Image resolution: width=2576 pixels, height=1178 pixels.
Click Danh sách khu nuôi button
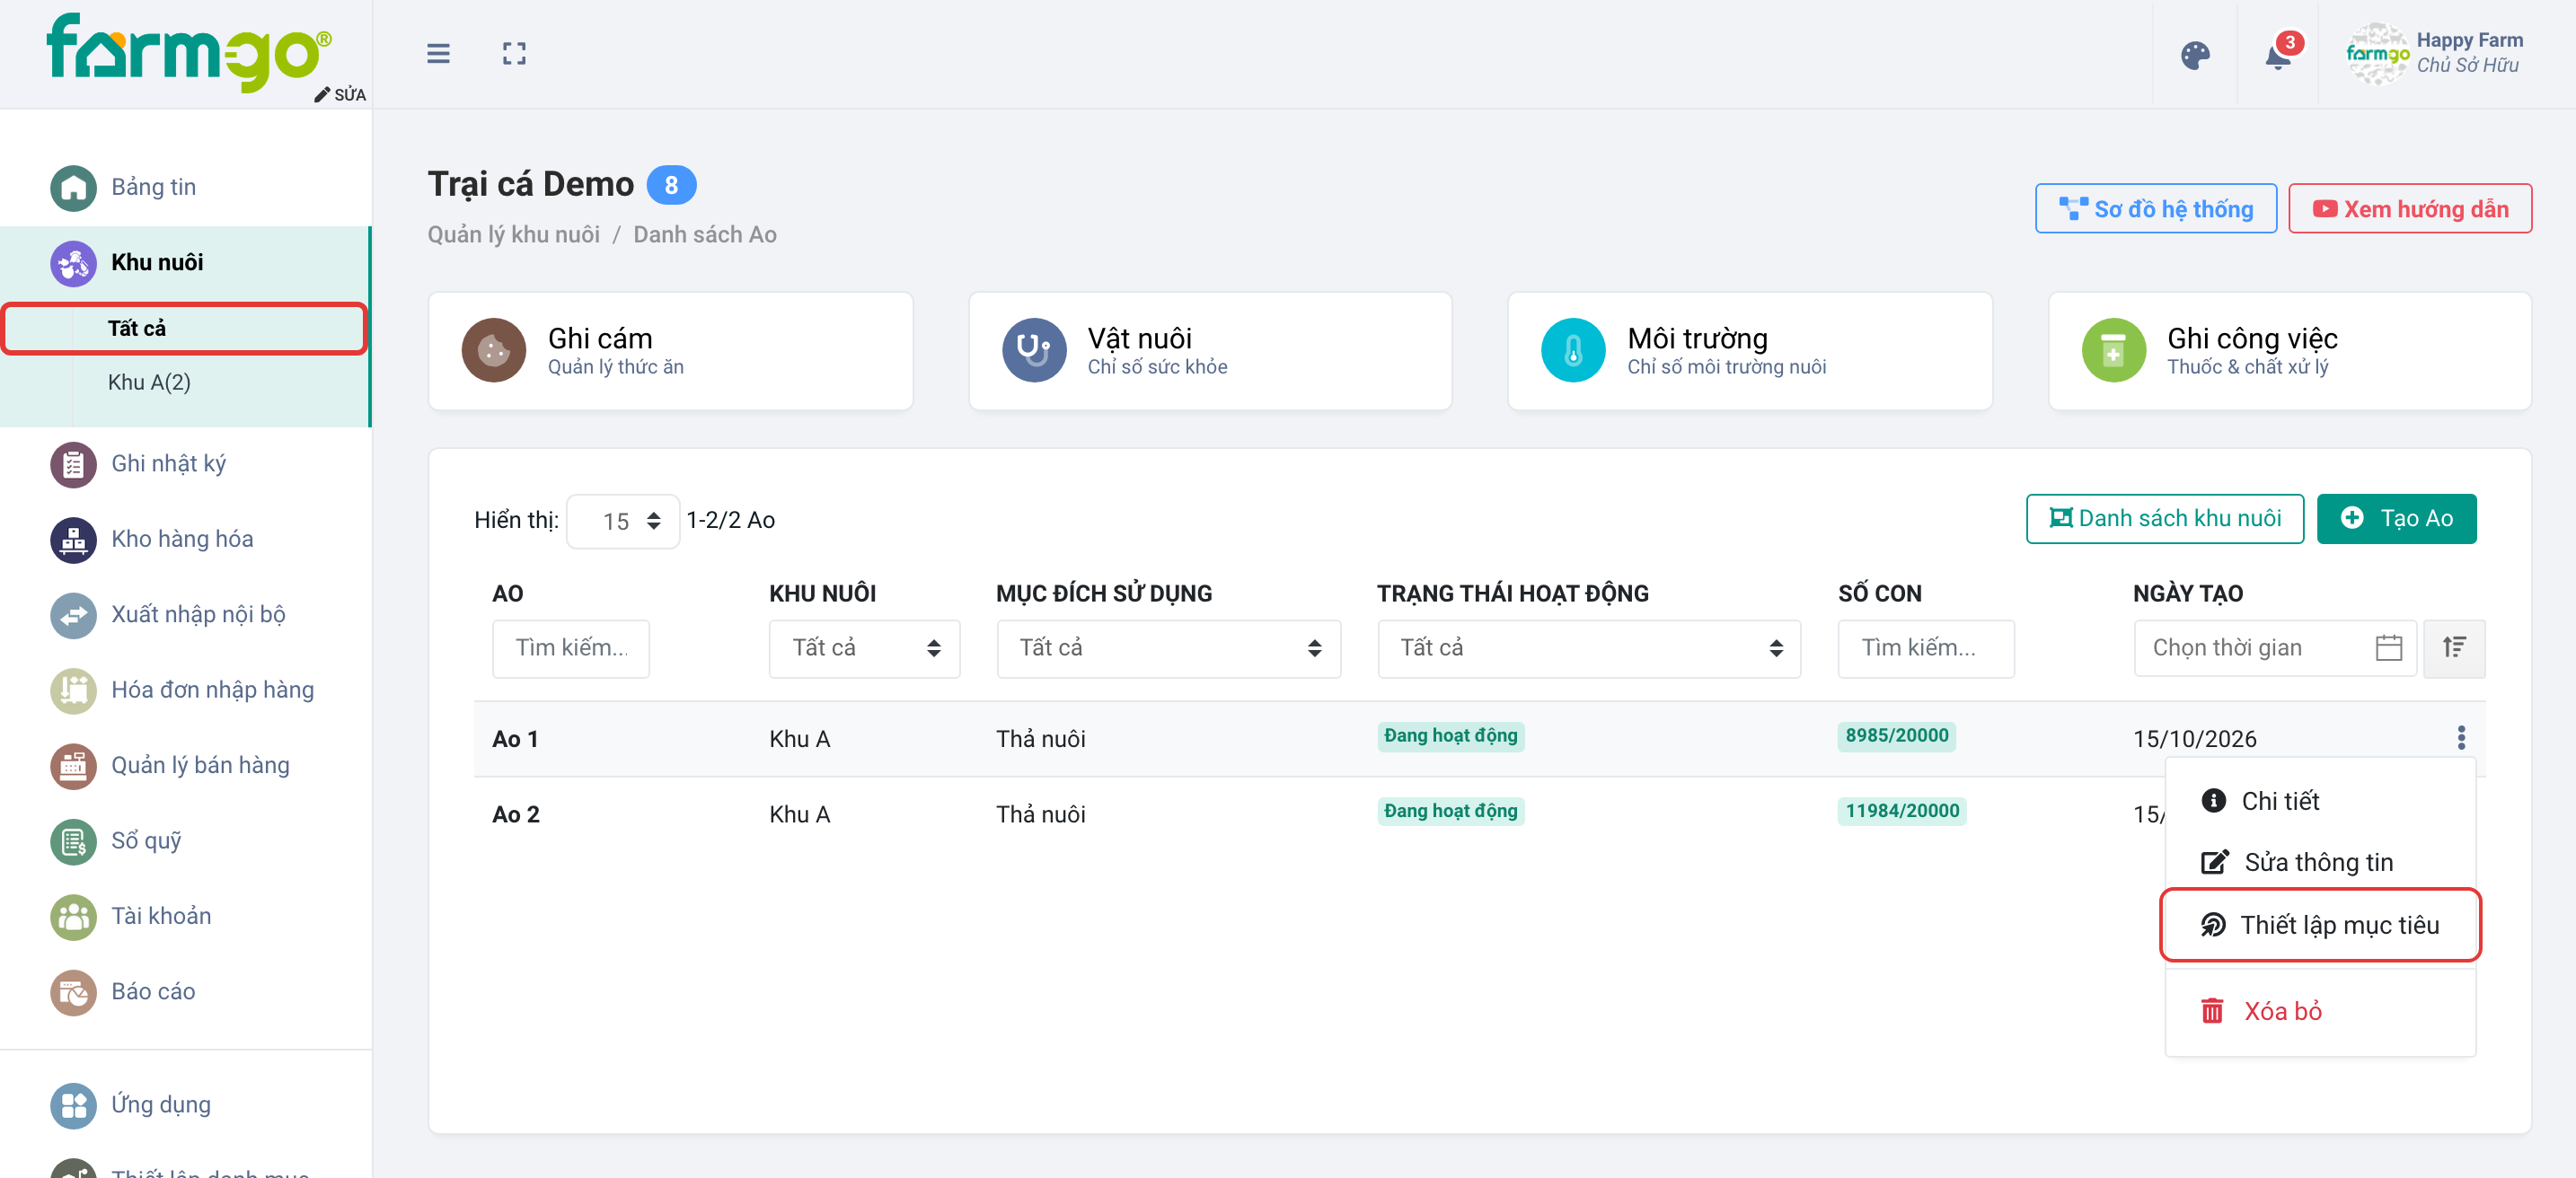[x=2165, y=519]
